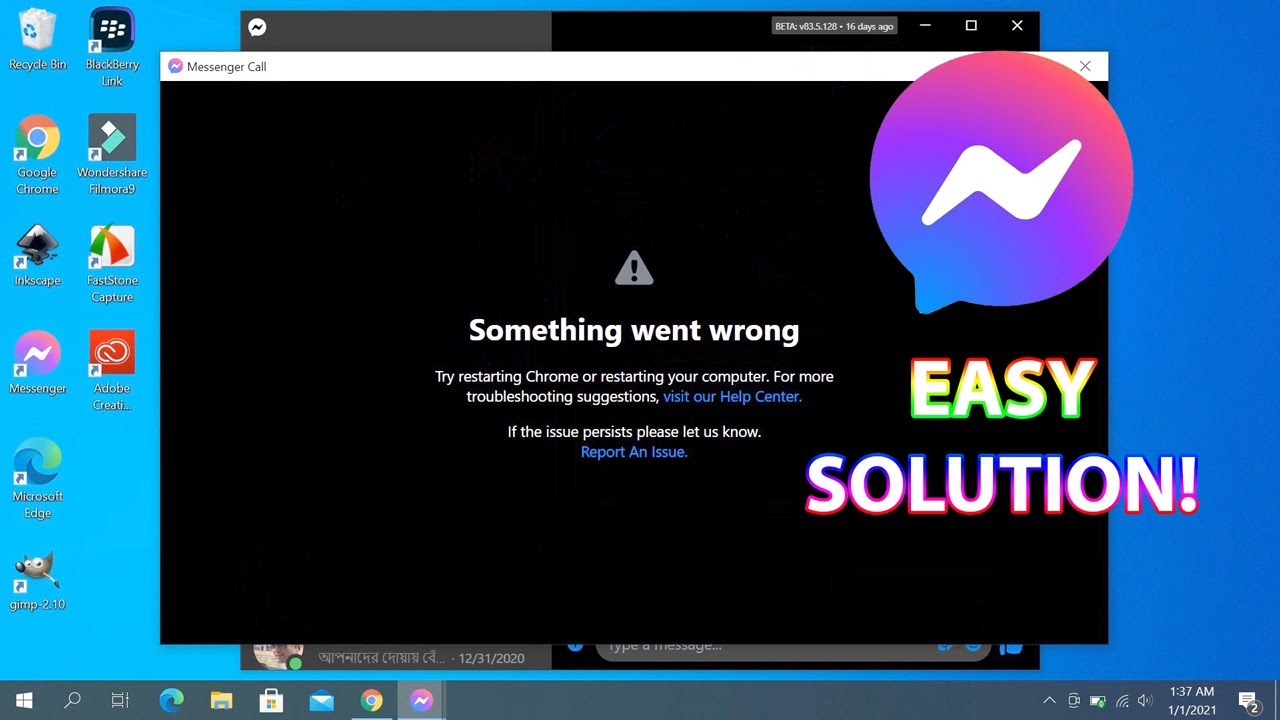Select the FastStone Capture desktop shortcut
Screen dimensions: 1280x720
tap(112, 264)
